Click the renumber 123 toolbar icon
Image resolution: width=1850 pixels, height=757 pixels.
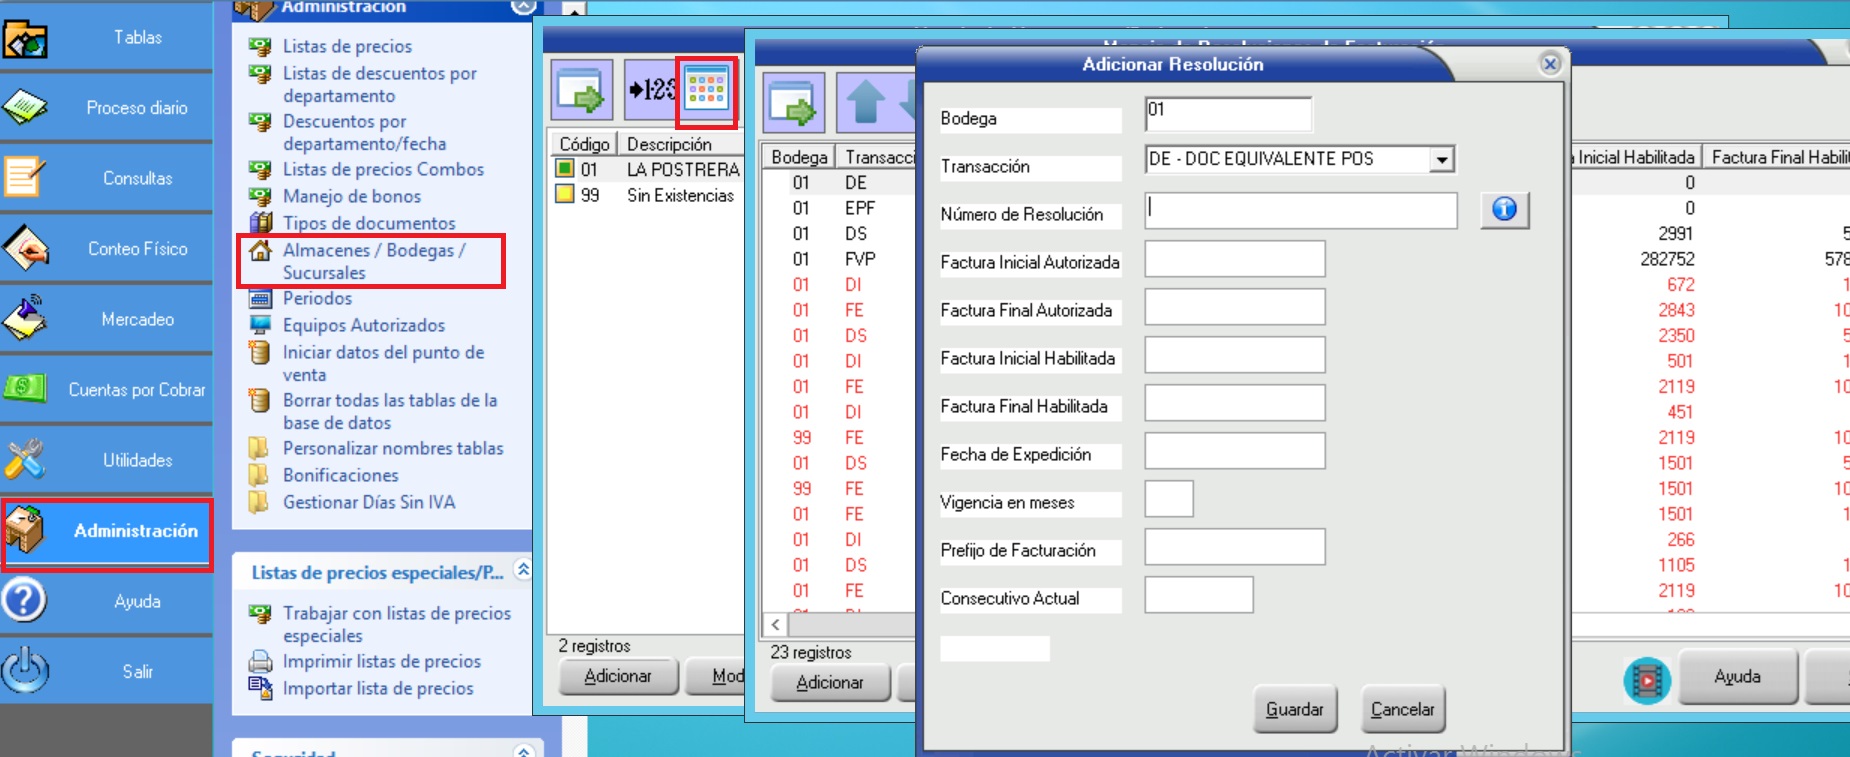650,90
